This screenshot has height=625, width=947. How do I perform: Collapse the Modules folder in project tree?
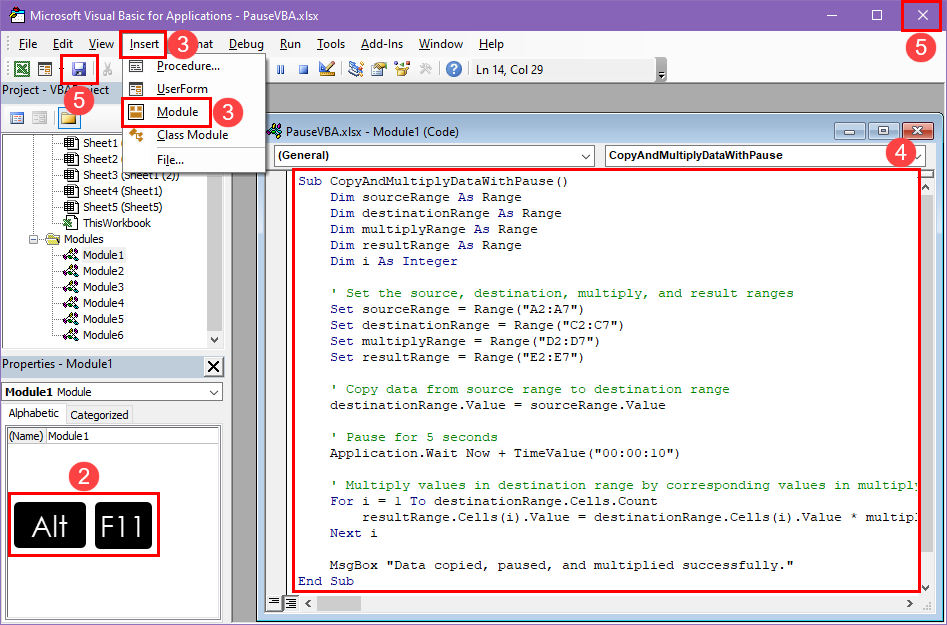(x=34, y=239)
